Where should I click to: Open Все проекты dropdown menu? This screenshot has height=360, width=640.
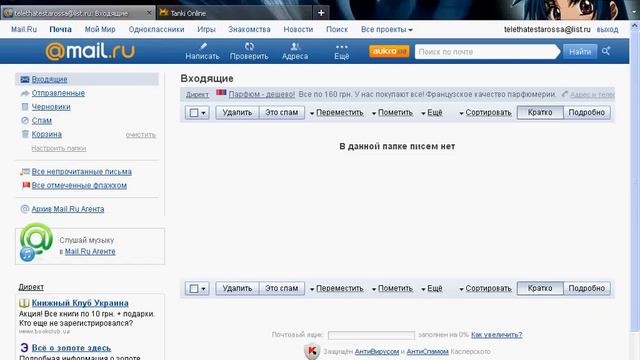387,29
